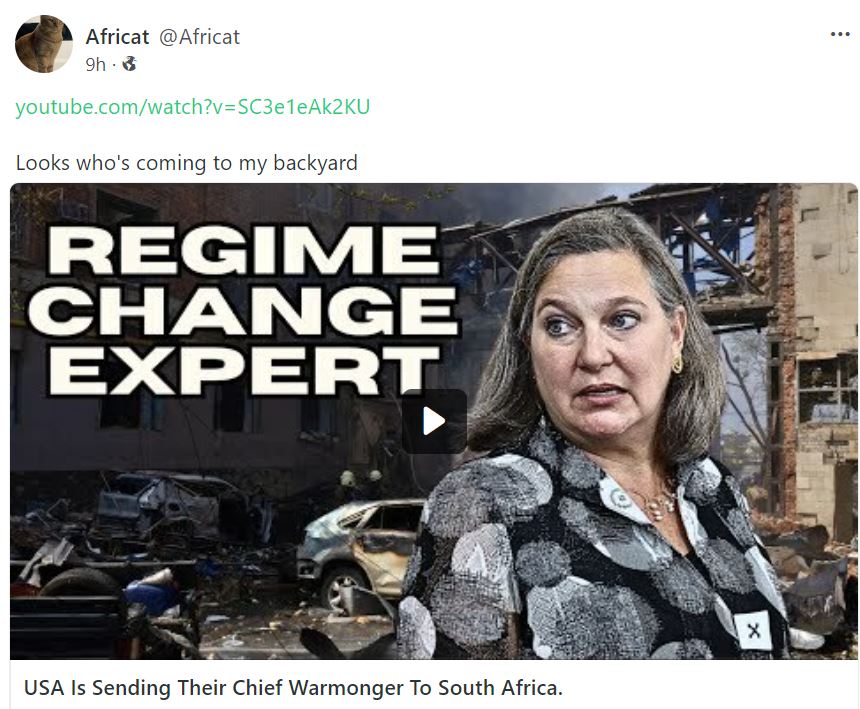This screenshot has height=709, width=860.
Task: Click the word EXPERT on the thumbnail
Action: tap(244, 370)
